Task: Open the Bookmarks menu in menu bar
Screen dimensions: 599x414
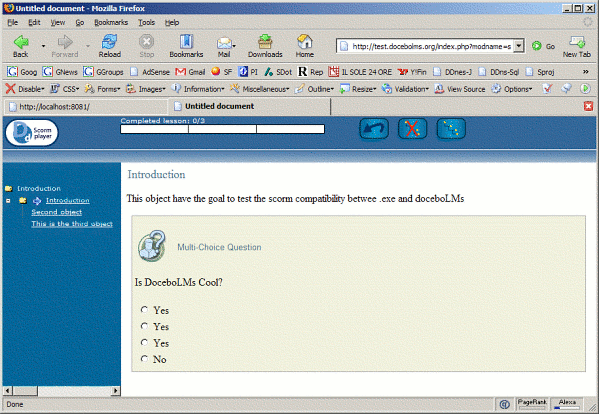Action: point(111,23)
